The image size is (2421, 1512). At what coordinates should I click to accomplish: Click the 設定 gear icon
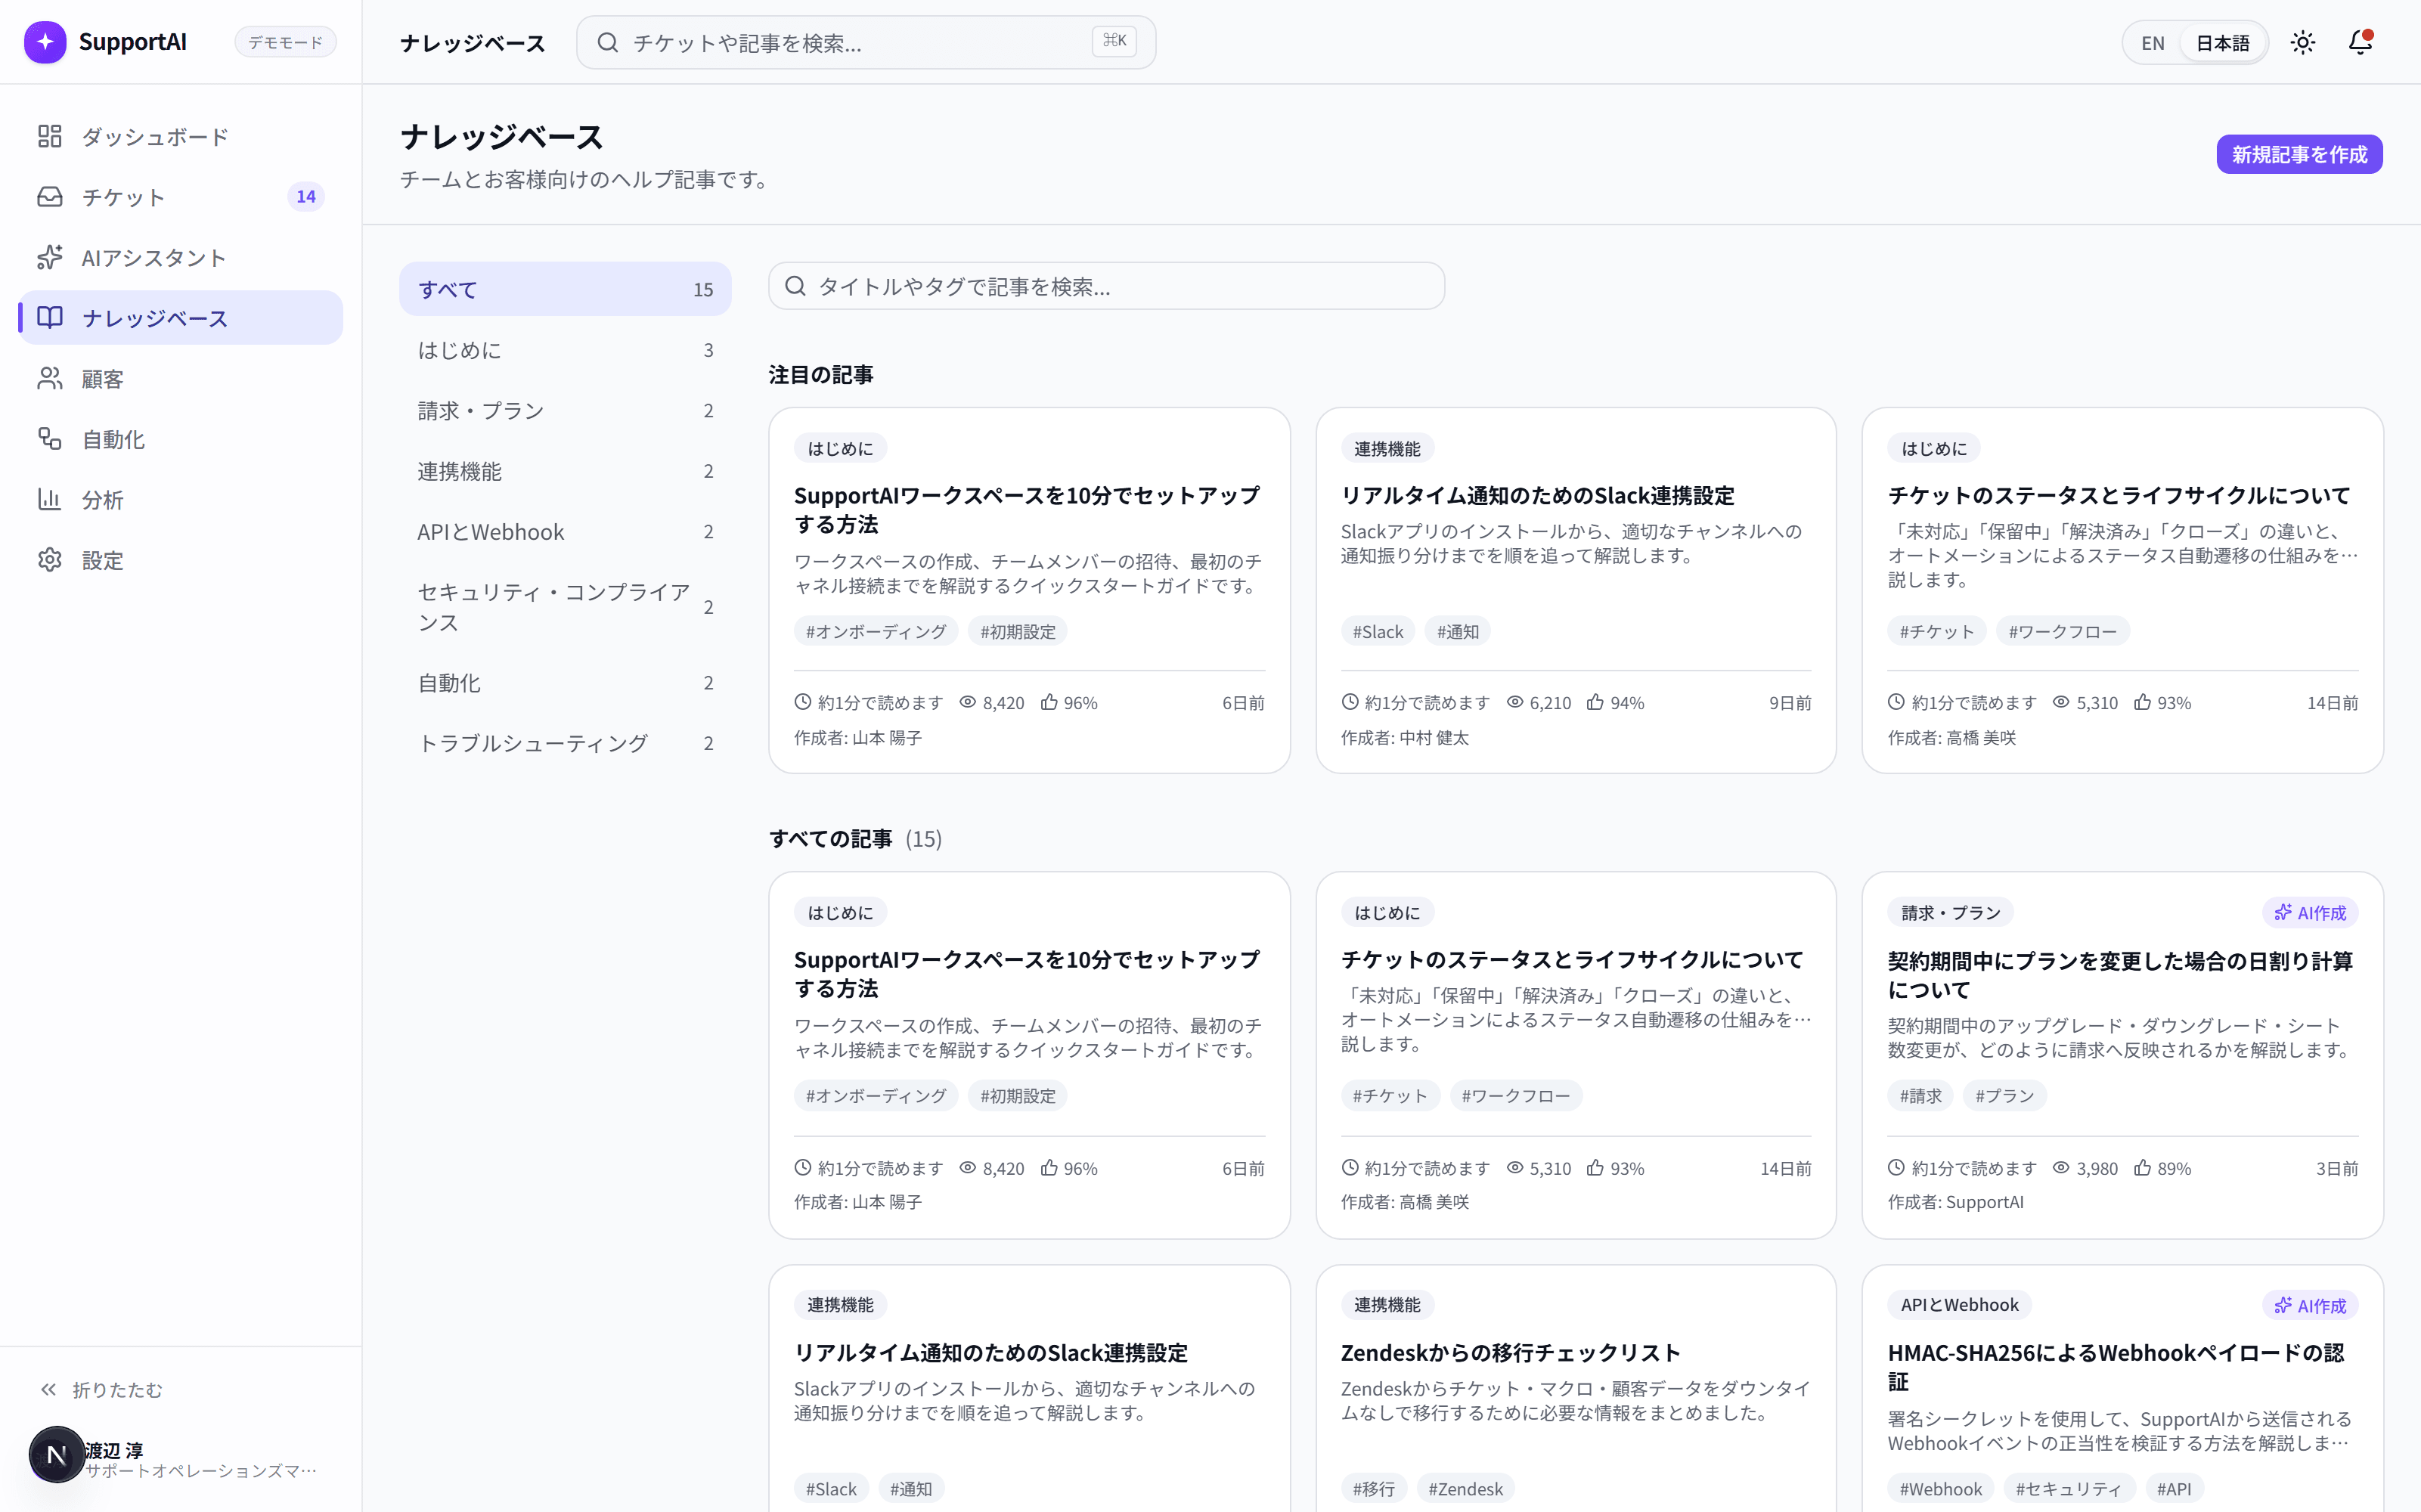coord(49,560)
